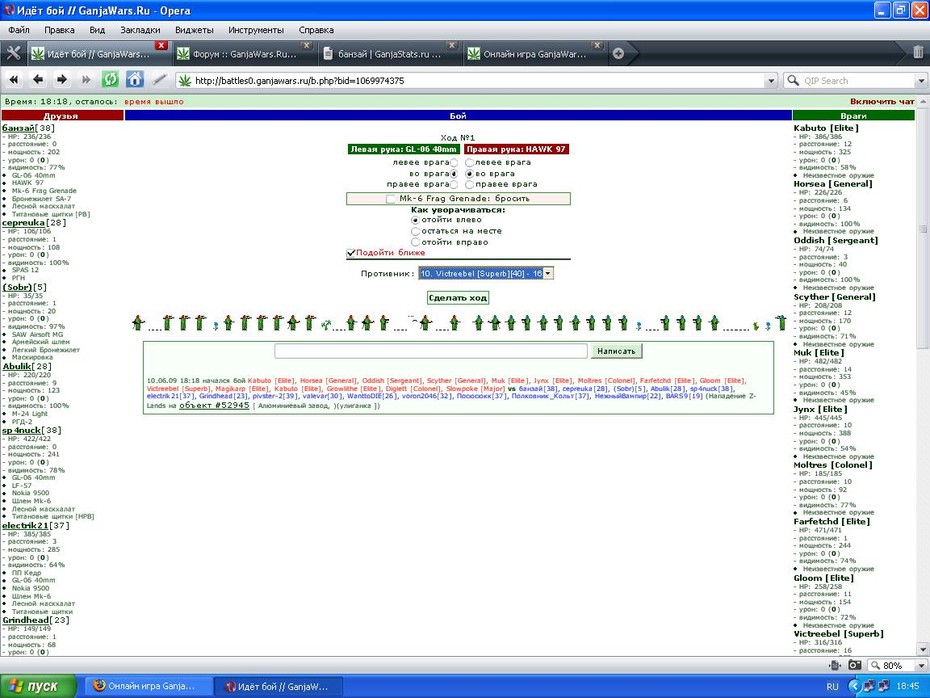Click the fit-to-width icon in status bar

(x=835, y=665)
